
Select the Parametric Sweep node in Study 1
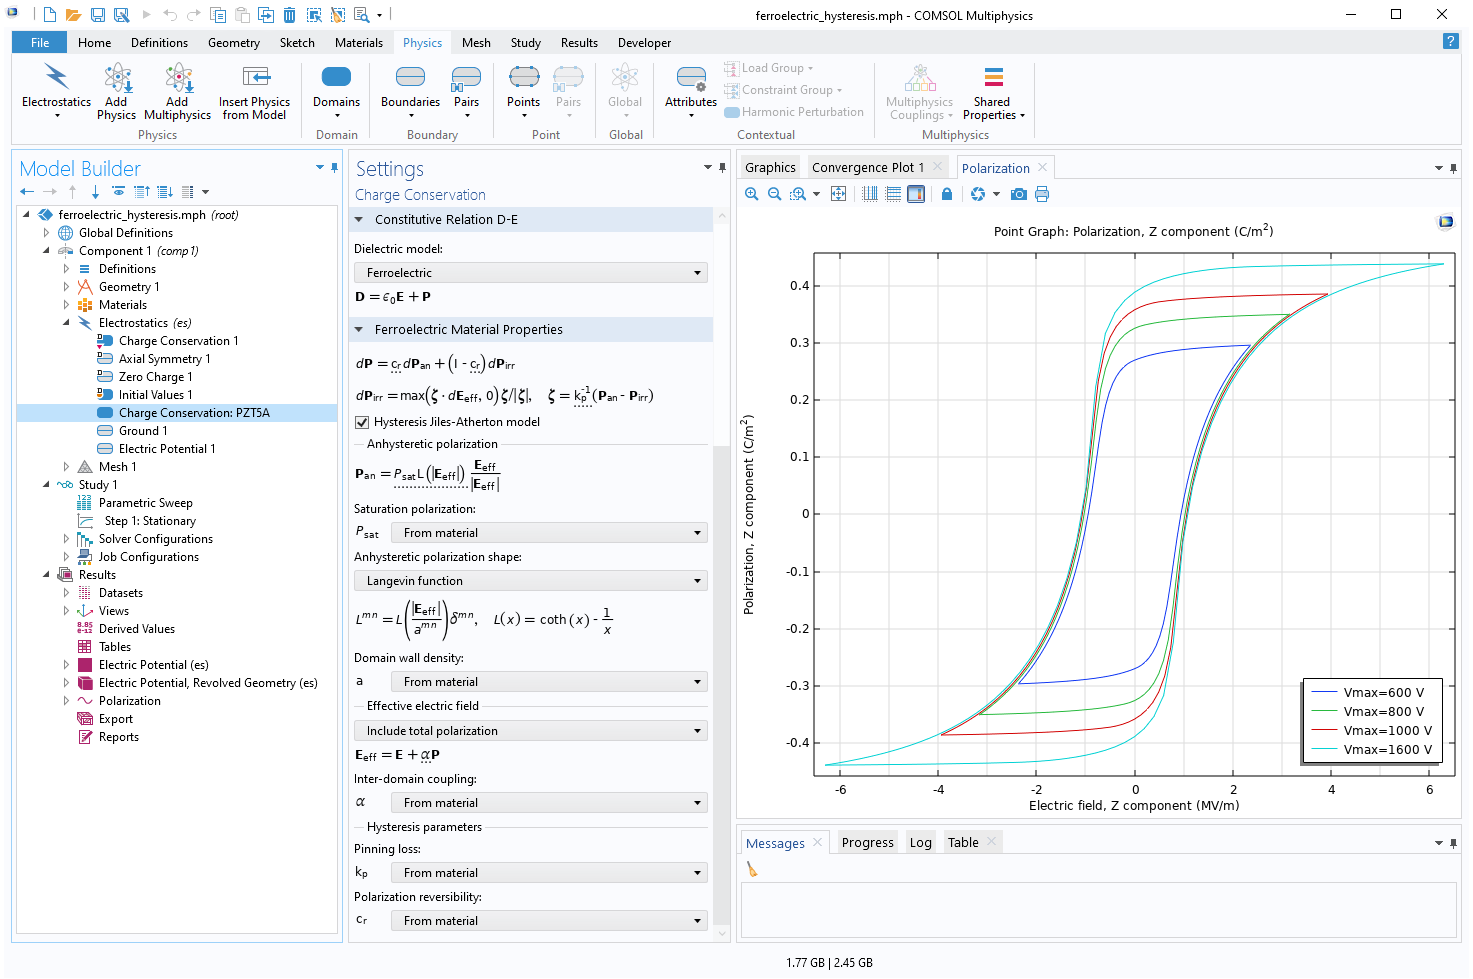pyautogui.click(x=145, y=503)
